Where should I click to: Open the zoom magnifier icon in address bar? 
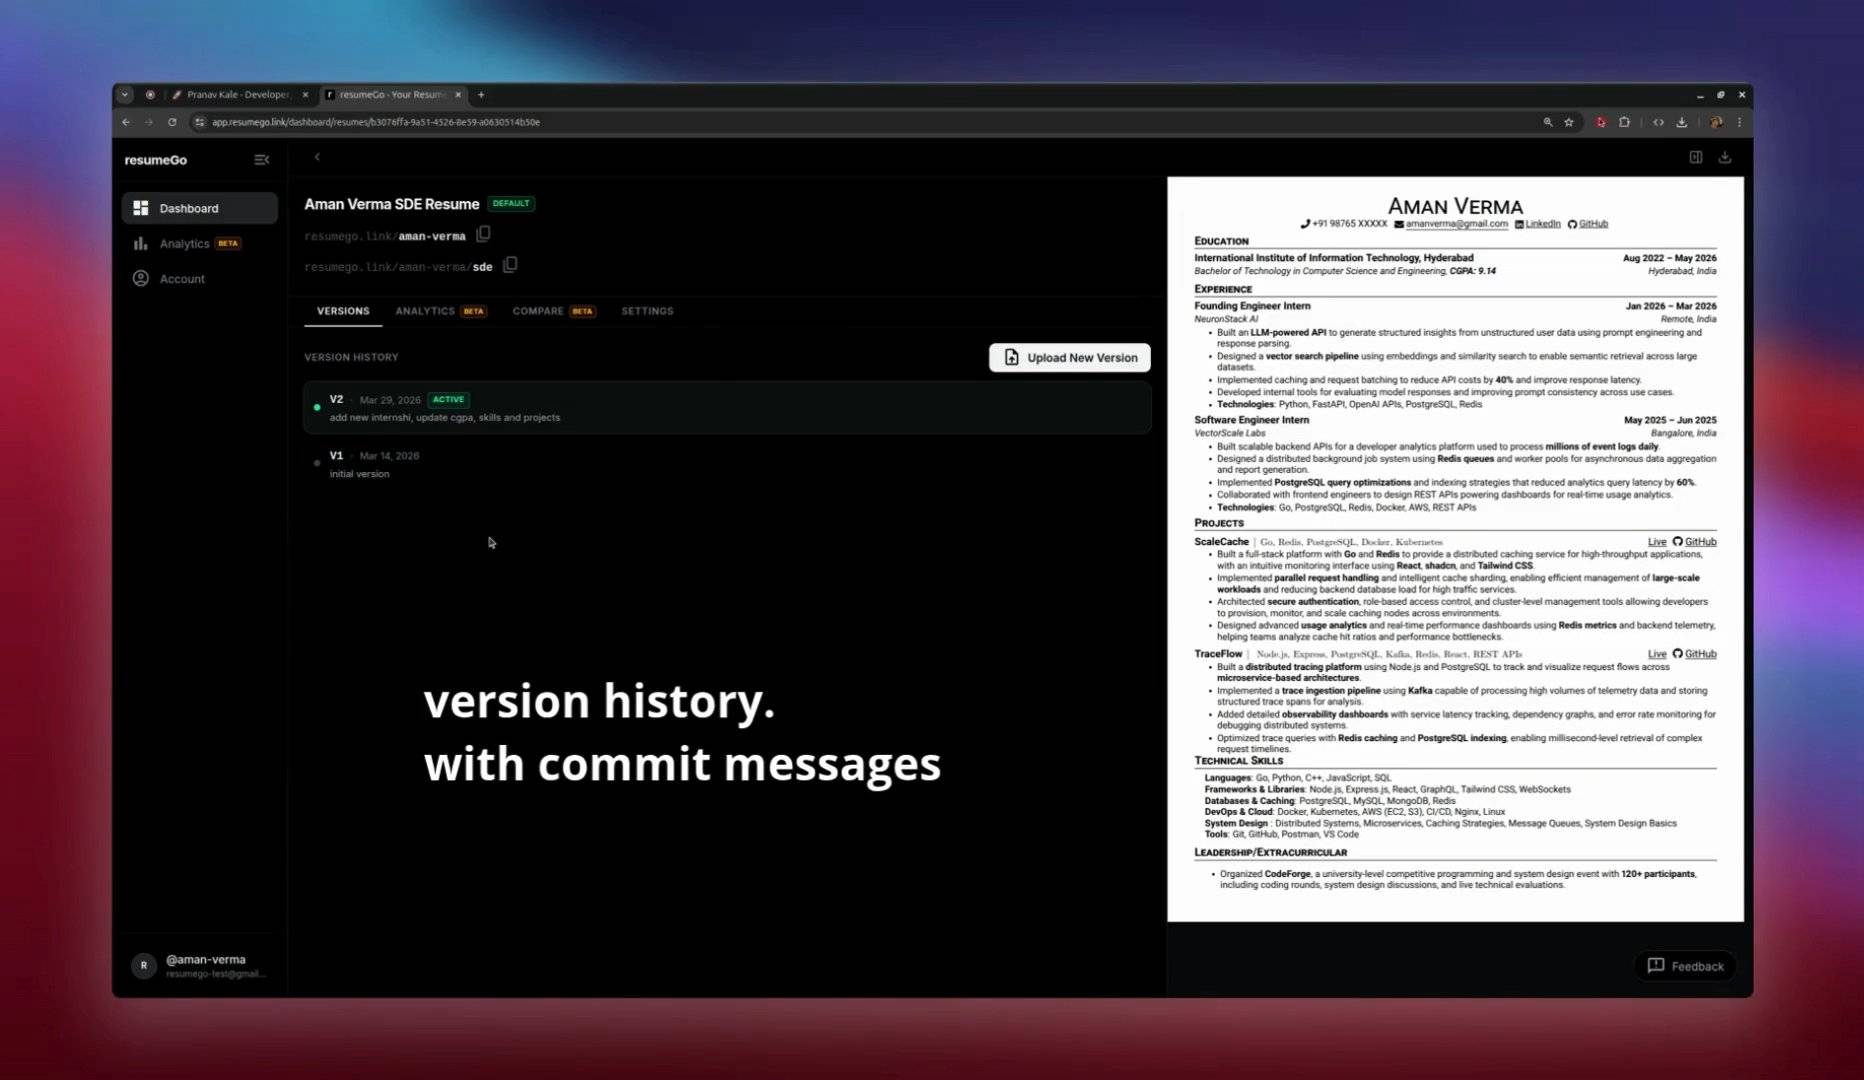point(1547,122)
